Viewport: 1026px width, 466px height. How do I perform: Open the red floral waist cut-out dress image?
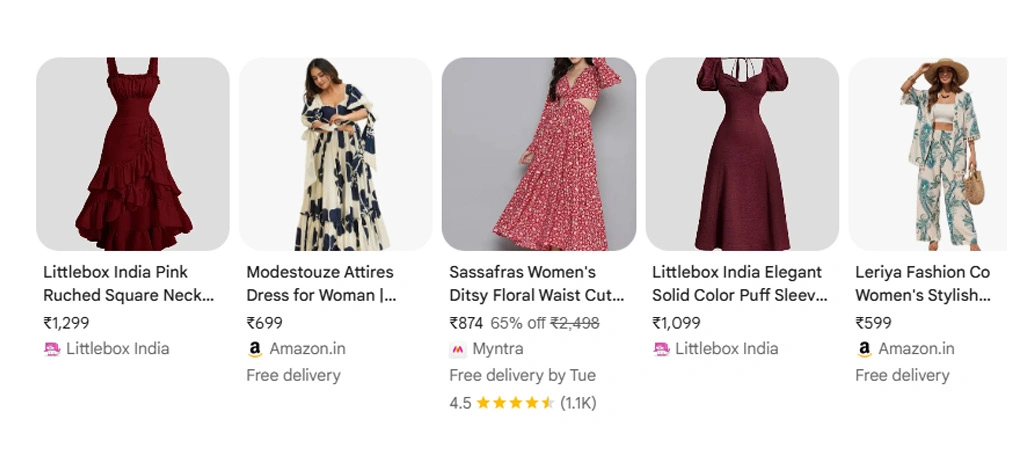[539, 154]
